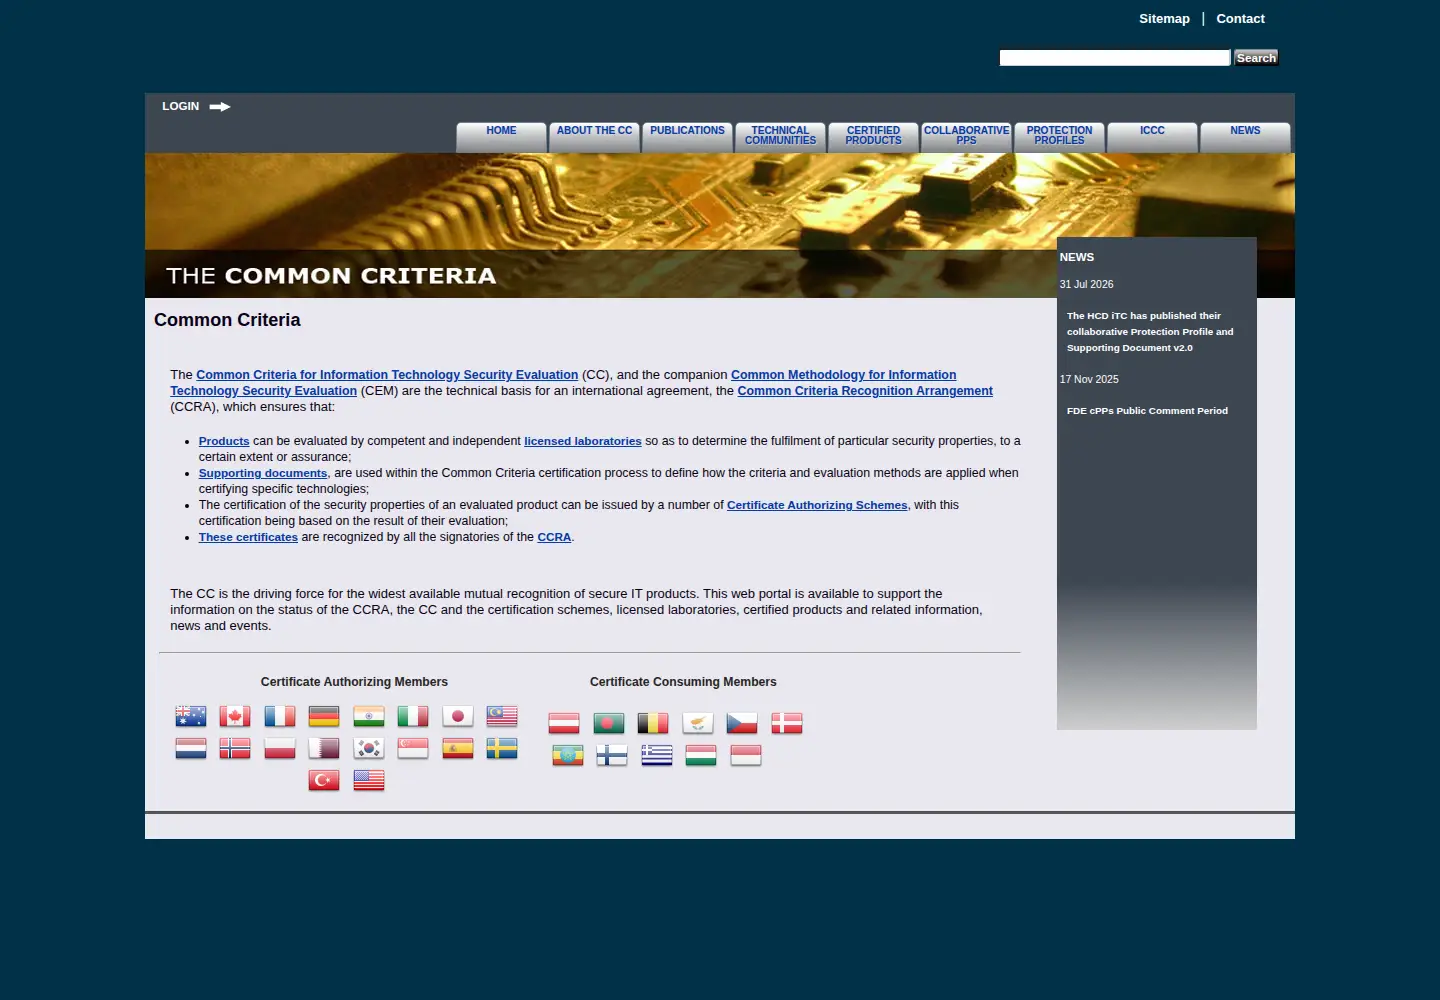Image resolution: width=1440 pixels, height=1000 pixels.
Task: Click the Cyprus flag icon
Action: coord(697,723)
